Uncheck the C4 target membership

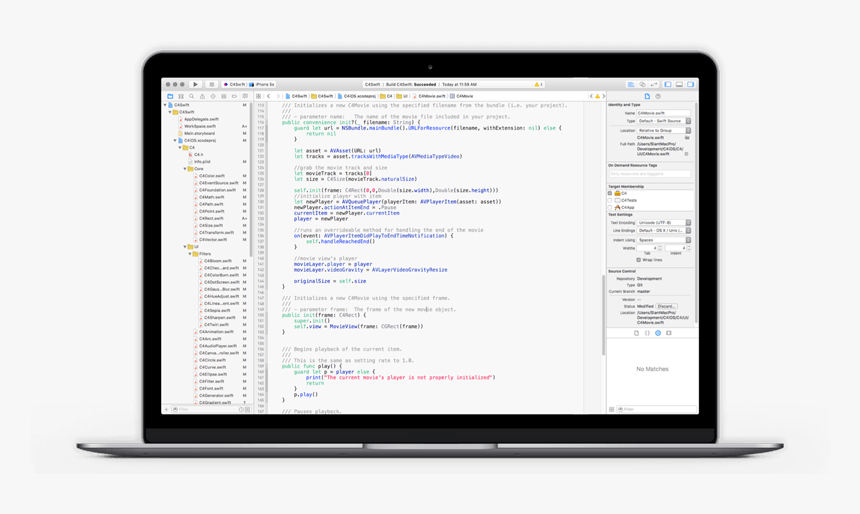click(610, 193)
